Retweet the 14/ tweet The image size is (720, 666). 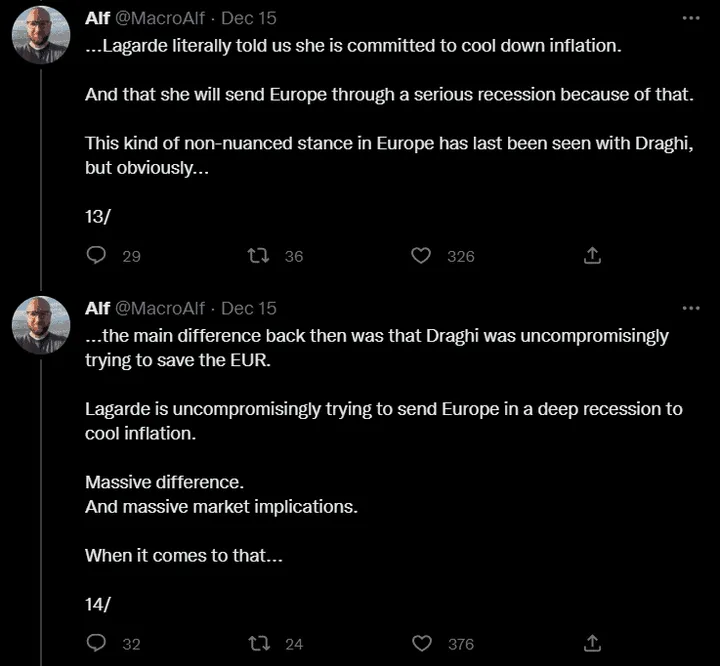(x=258, y=643)
